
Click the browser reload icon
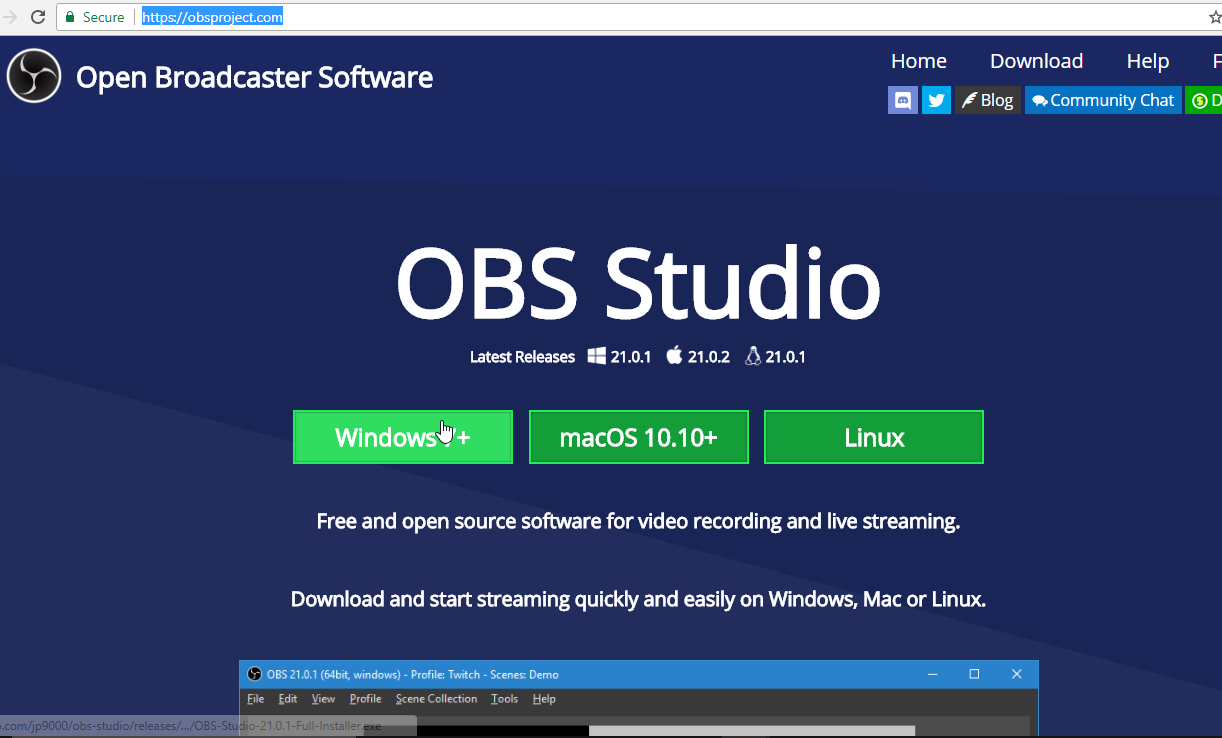(38, 17)
